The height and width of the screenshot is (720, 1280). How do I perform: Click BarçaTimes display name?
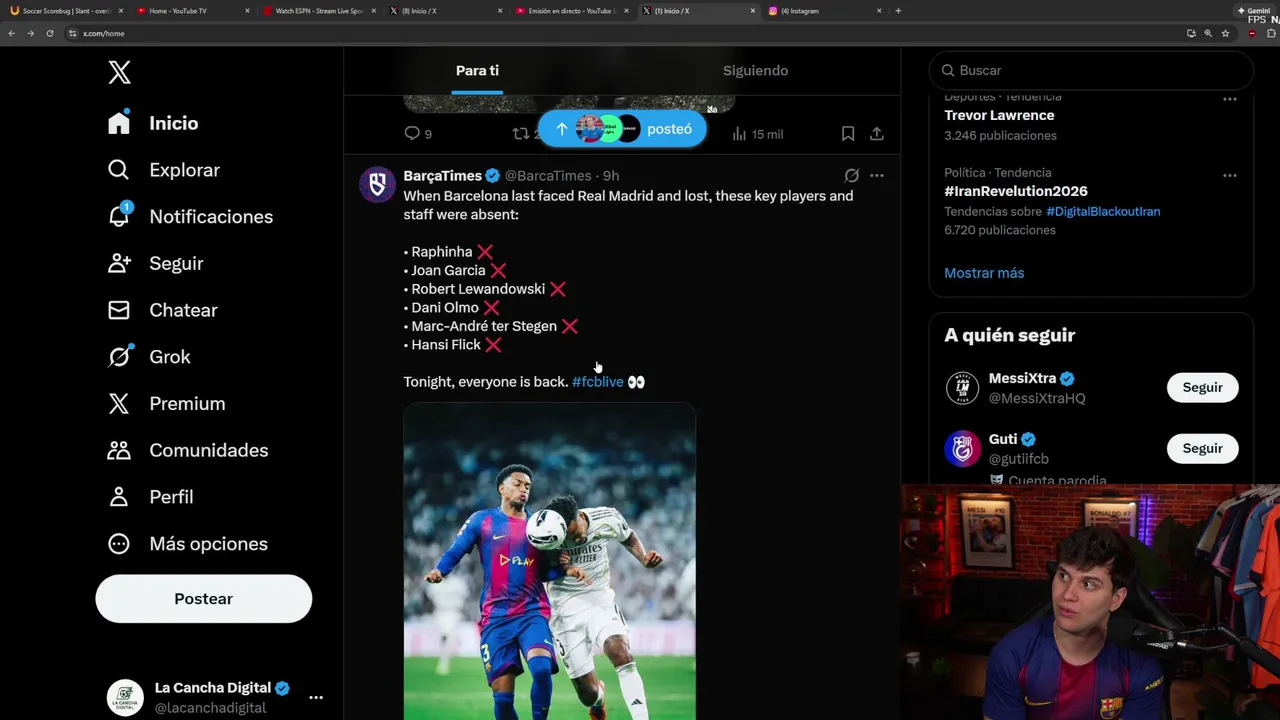[x=443, y=176]
